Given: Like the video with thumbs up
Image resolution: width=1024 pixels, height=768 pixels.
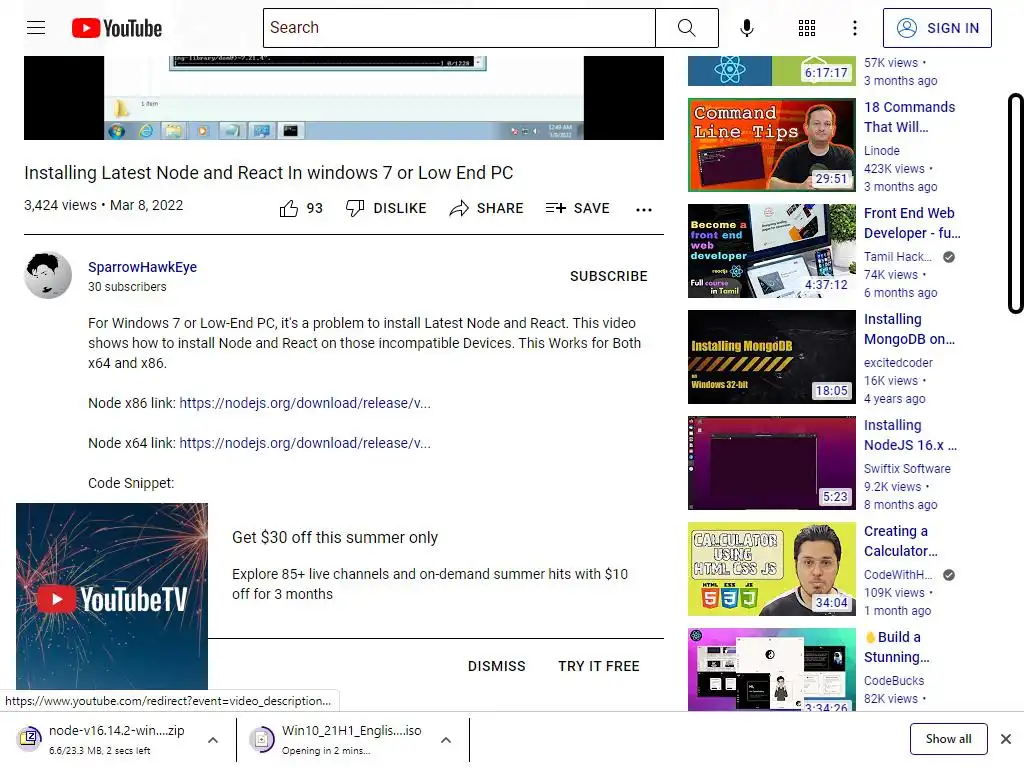Looking at the screenshot, I should click(289, 208).
